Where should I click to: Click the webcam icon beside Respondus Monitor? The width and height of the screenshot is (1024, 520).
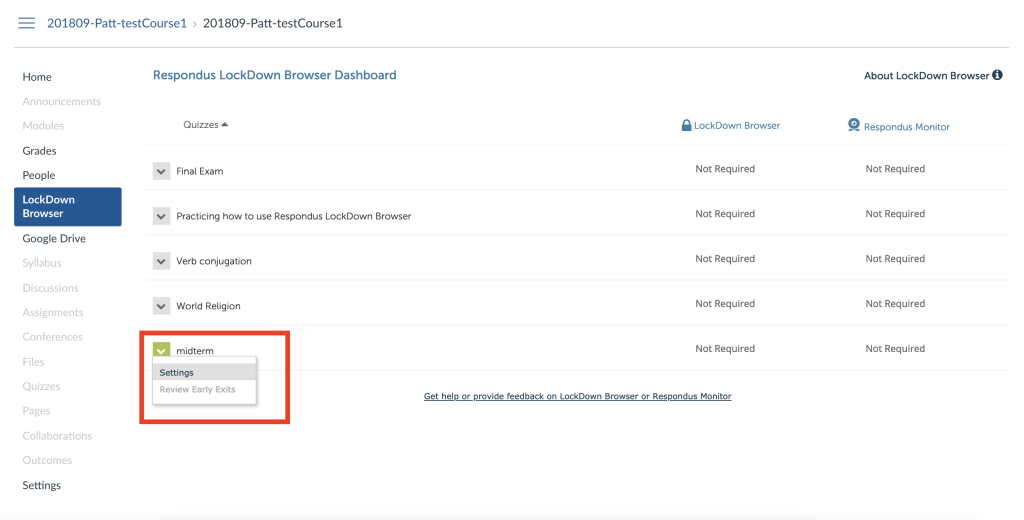(854, 125)
